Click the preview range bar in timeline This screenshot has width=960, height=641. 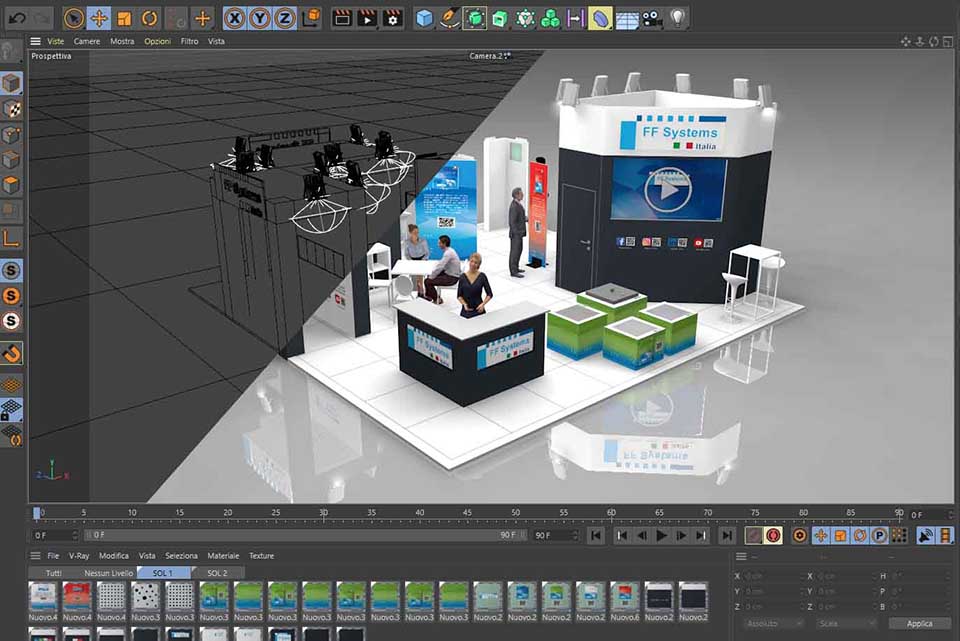pyautogui.click(x=304, y=535)
